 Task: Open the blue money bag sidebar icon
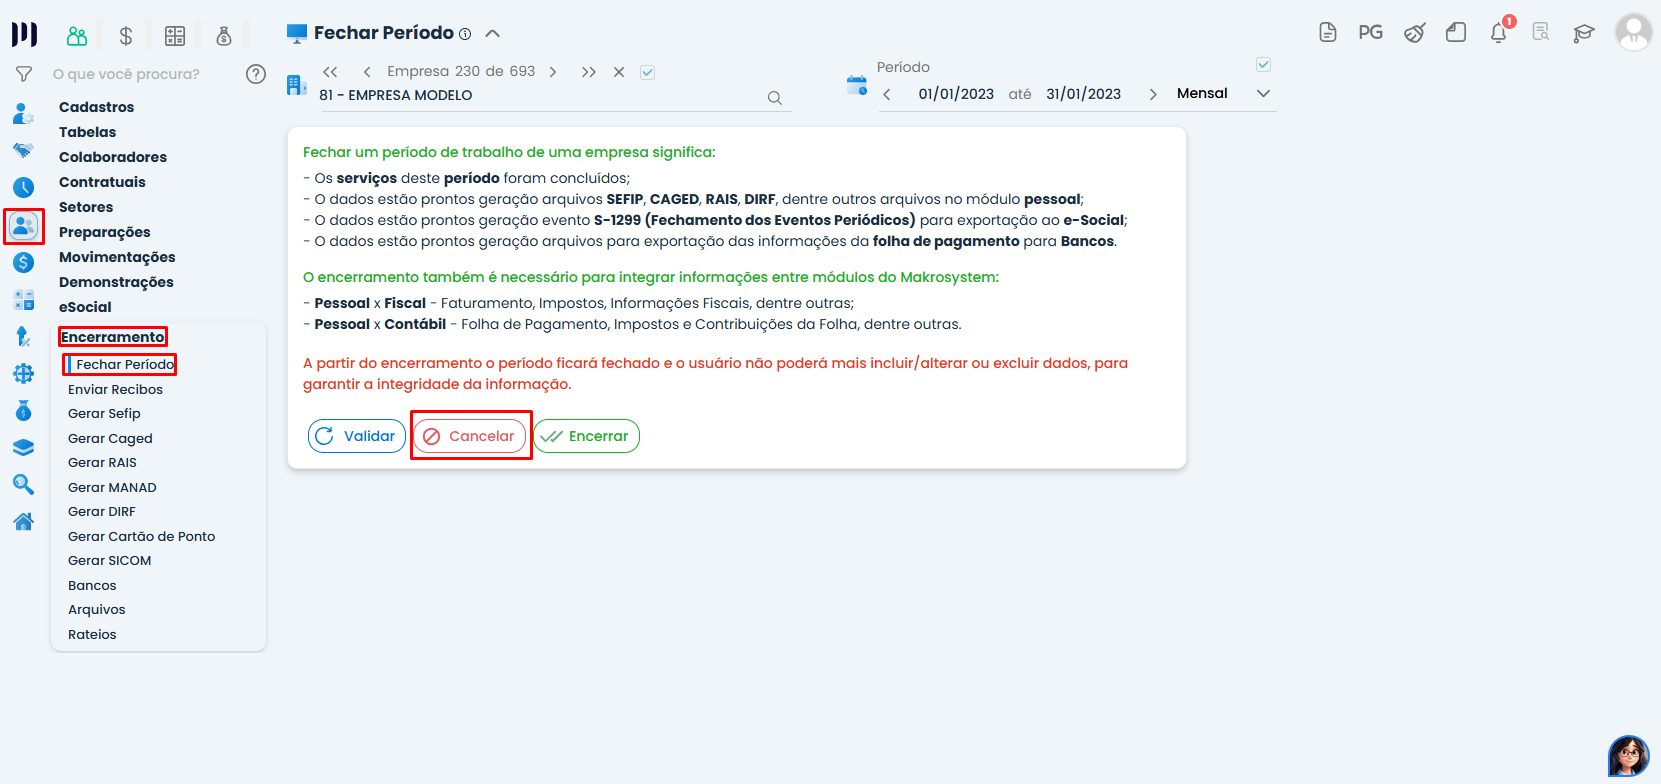click(23, 411)
